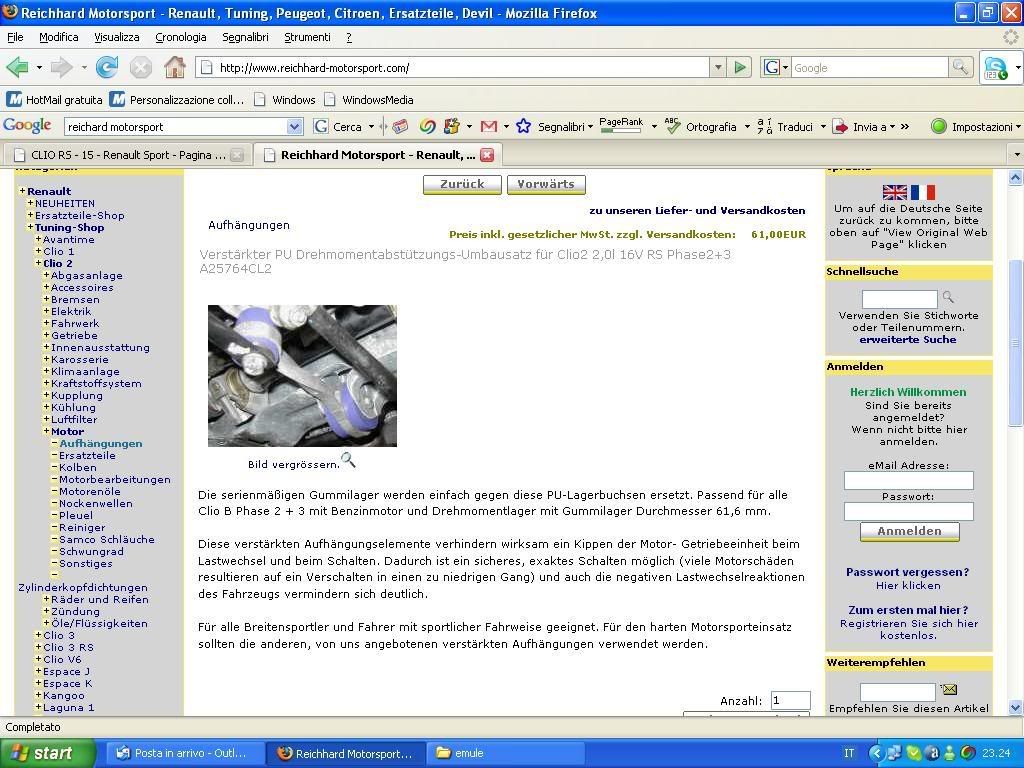Click the Traduci translate button
This screenshot has height=768, width=1024.
coord(785,127)
